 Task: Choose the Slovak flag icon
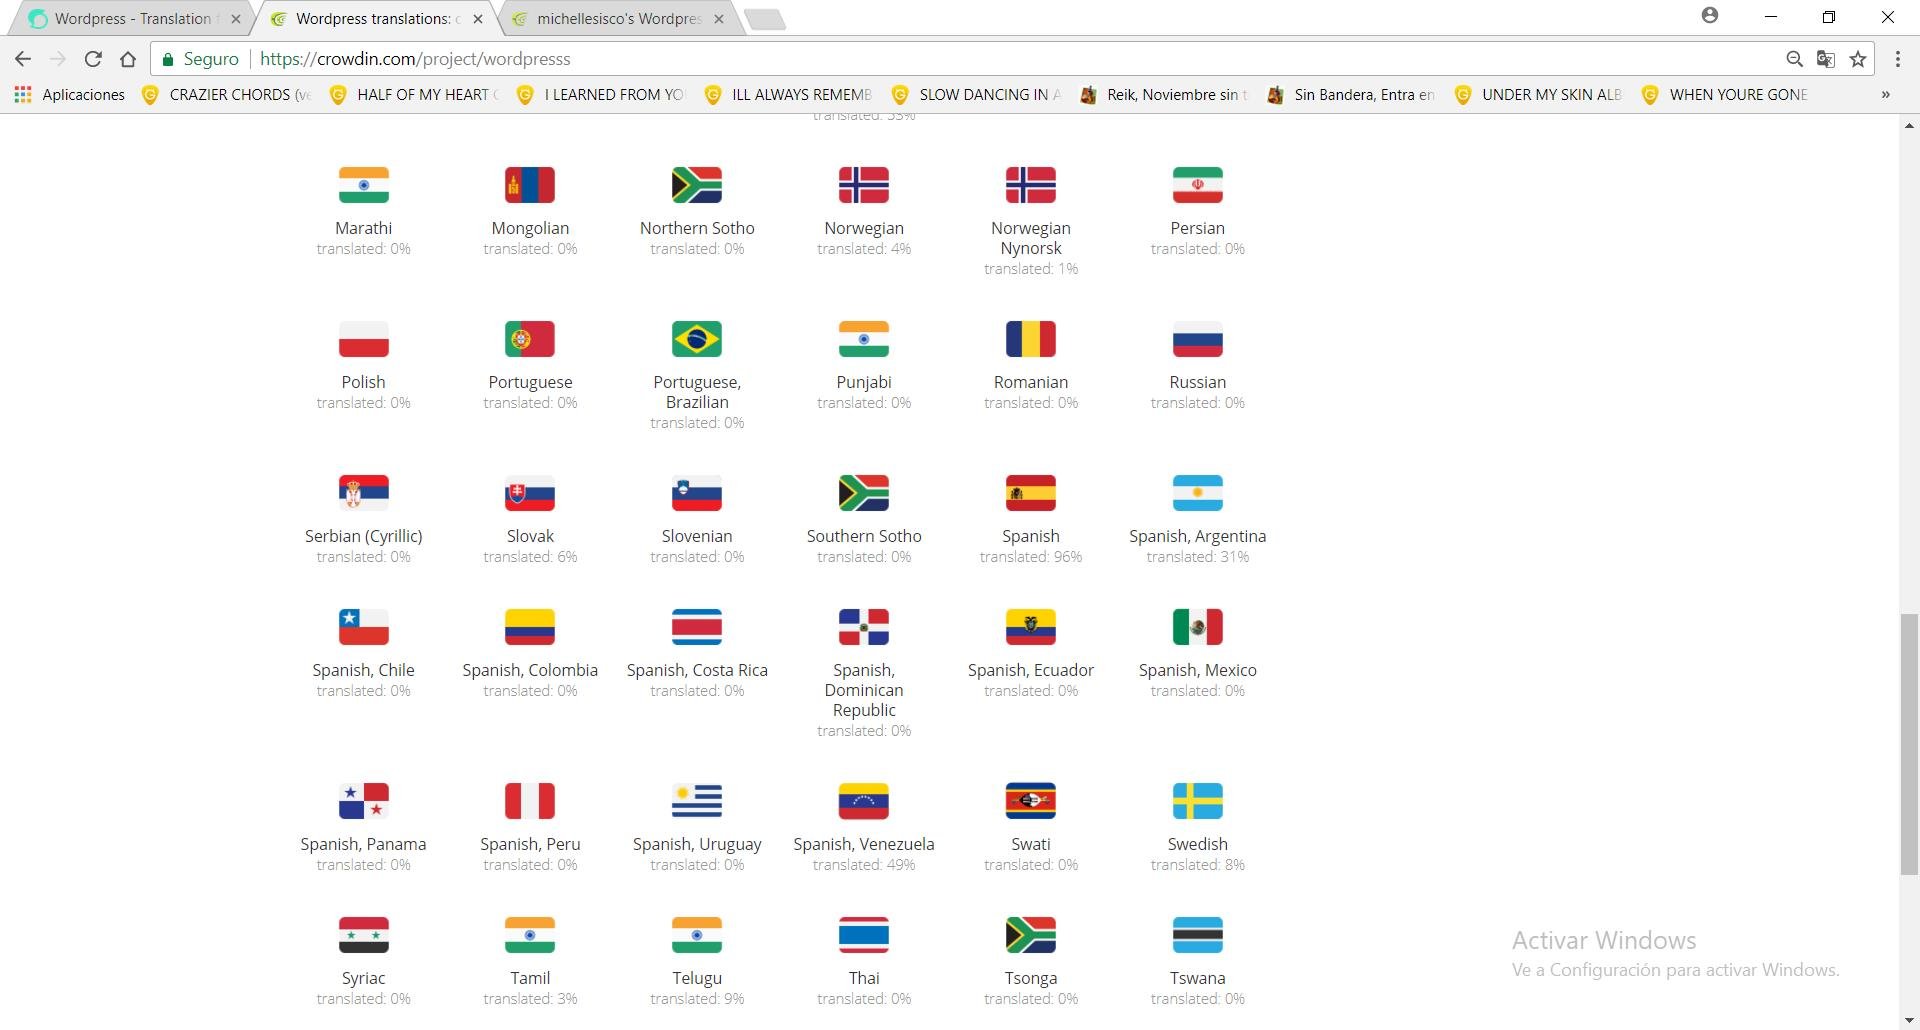530,493
